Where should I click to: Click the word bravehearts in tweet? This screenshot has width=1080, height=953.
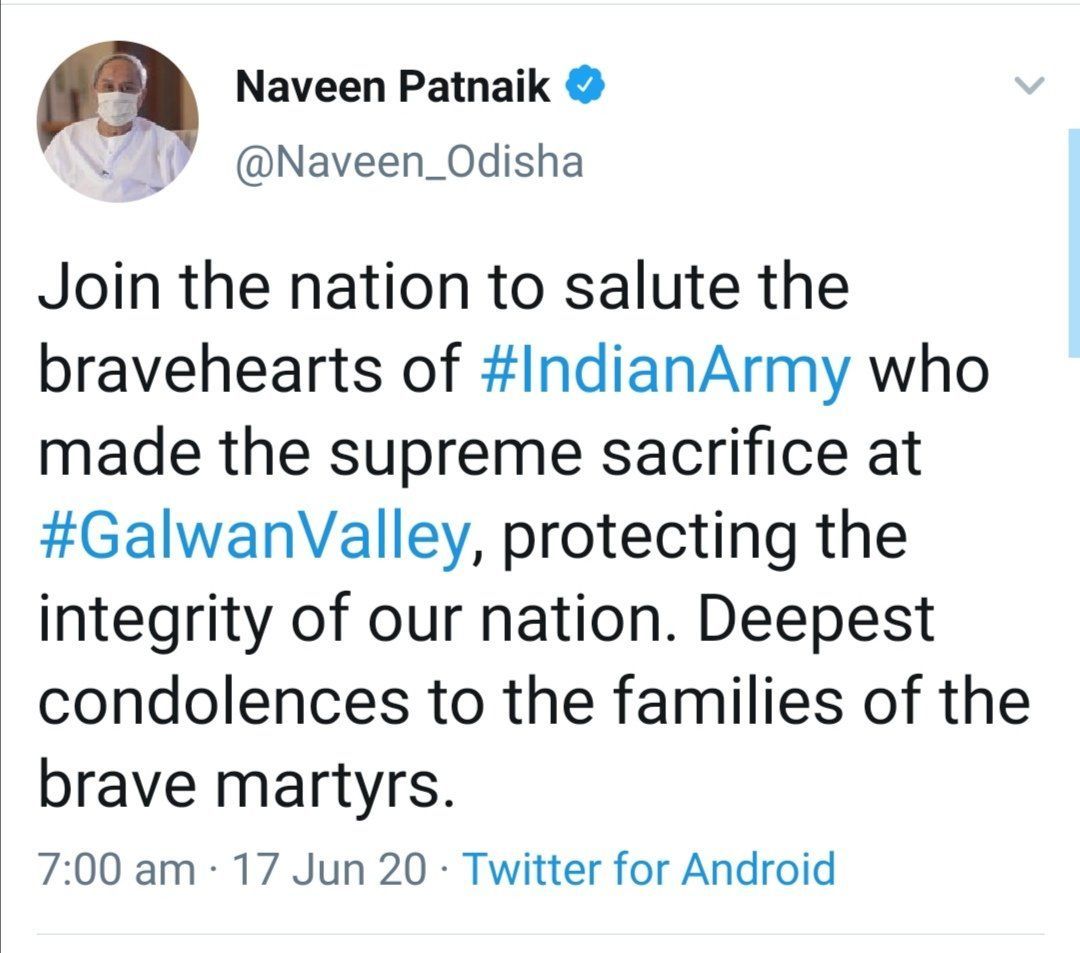tap(210, 371)
